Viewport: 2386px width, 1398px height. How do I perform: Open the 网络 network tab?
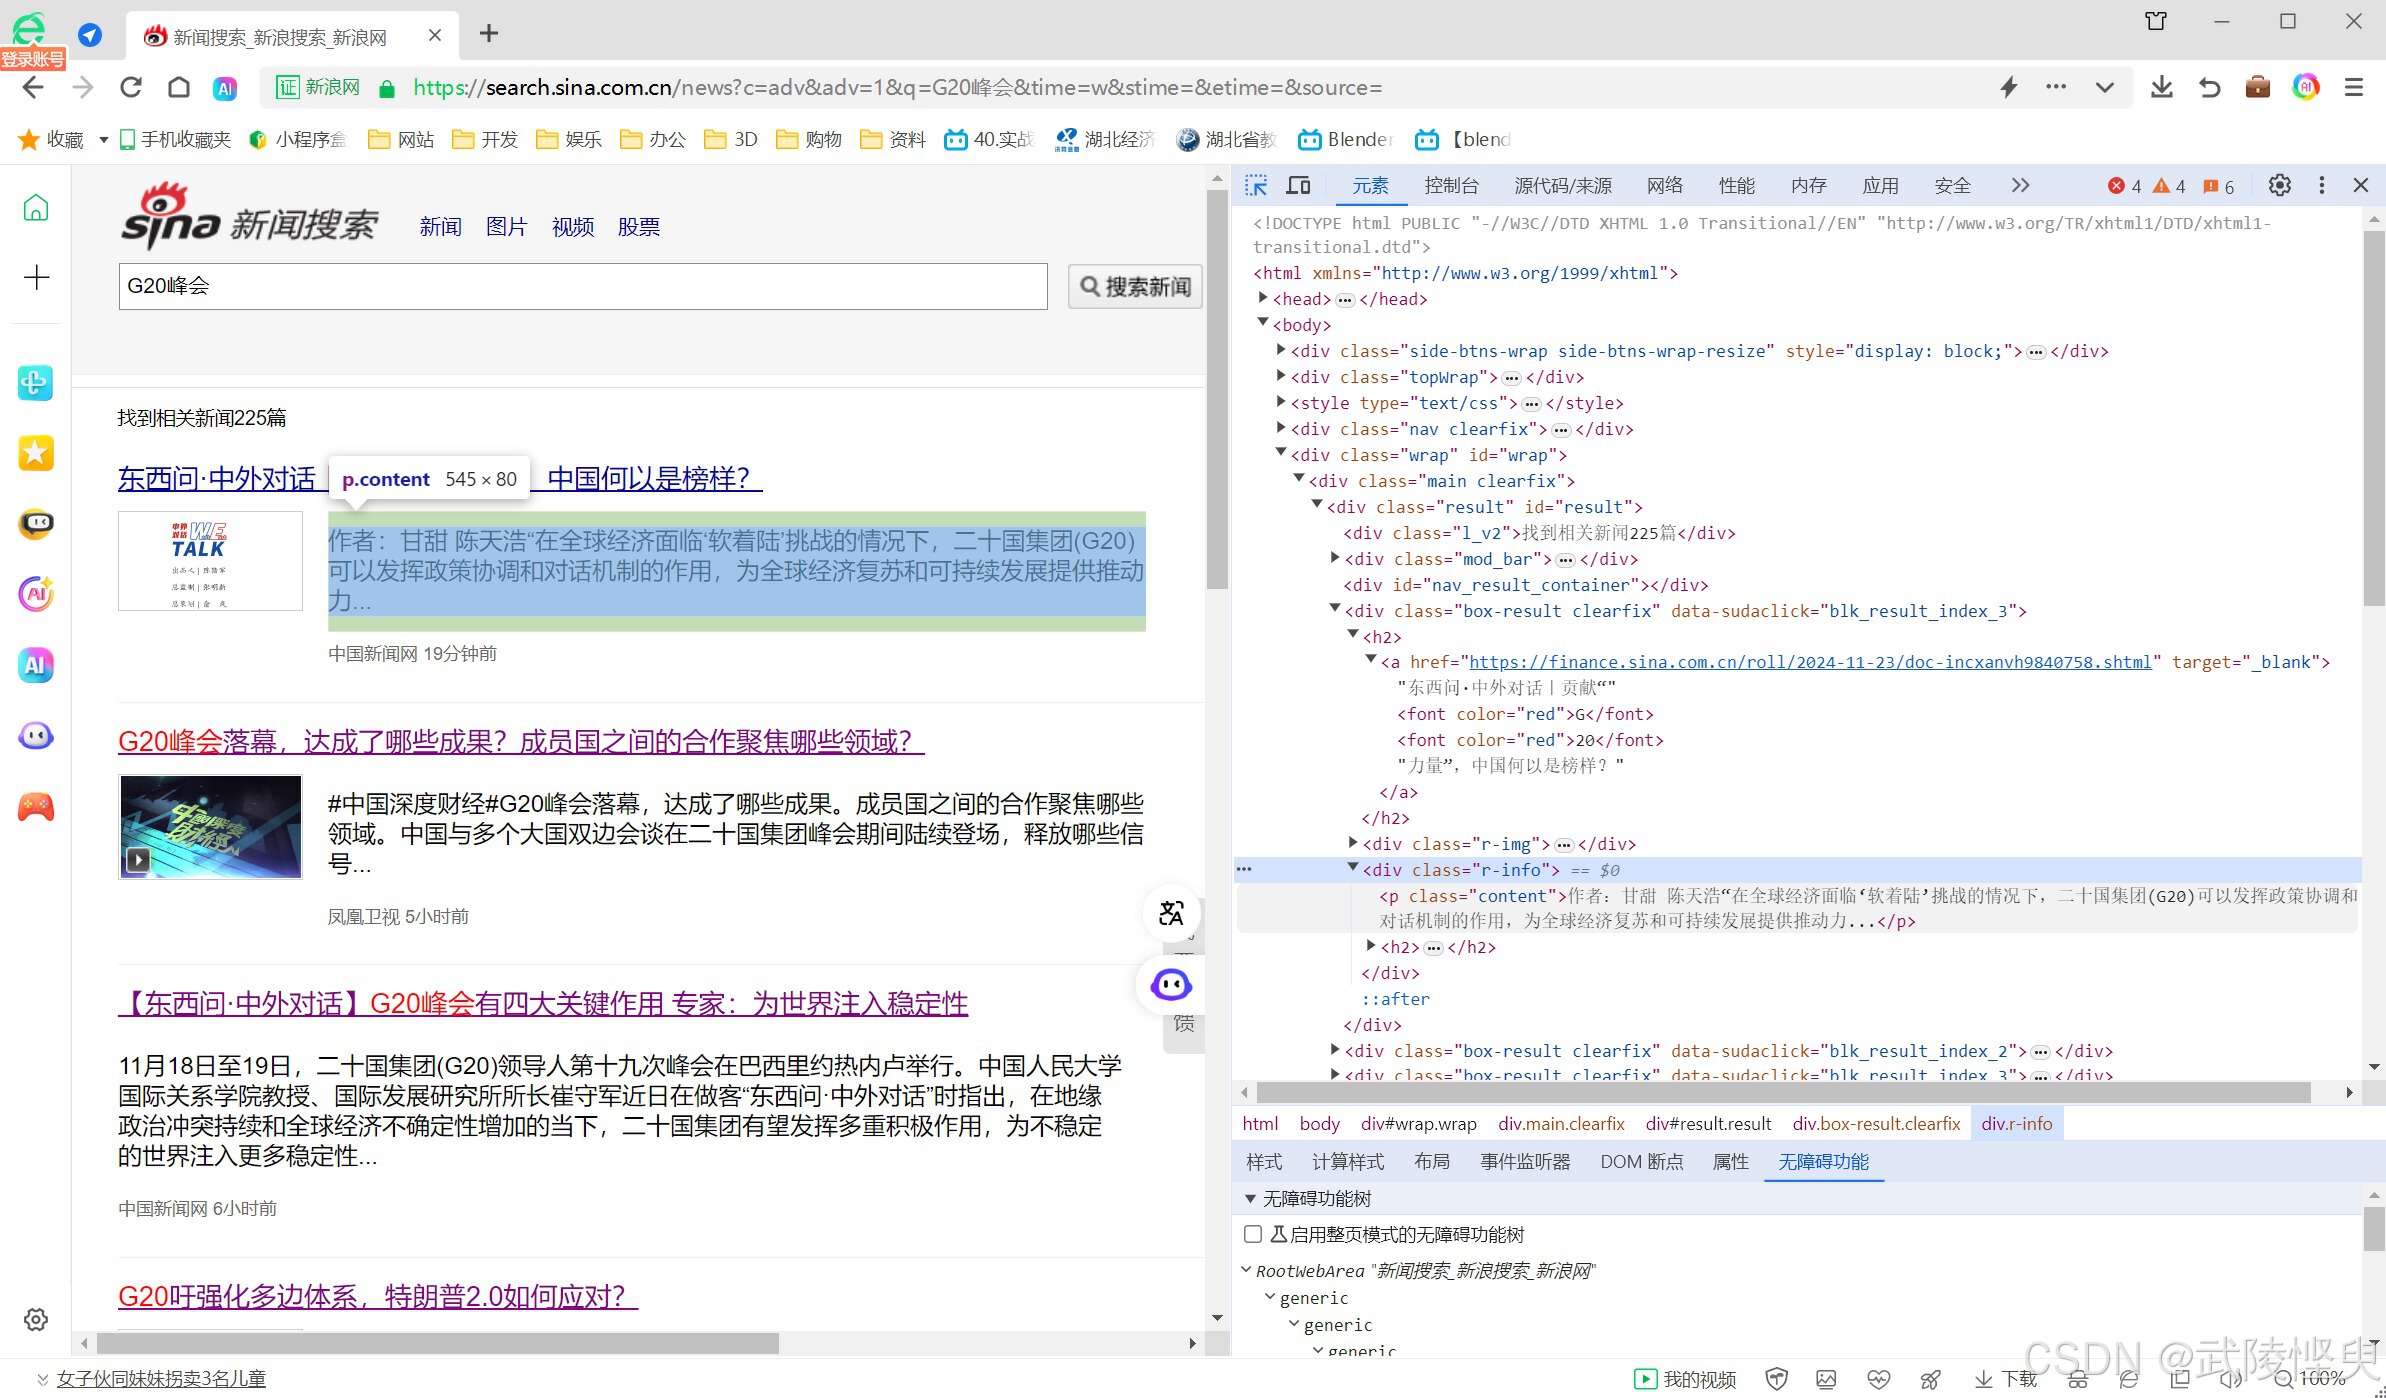(1664, 186)
